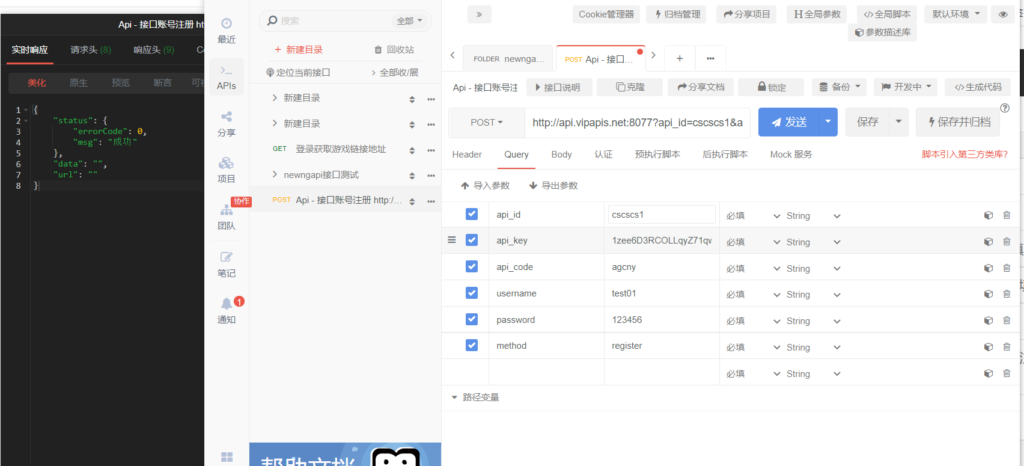Image resolution: width=1024 pixels, height=466 pixels.
Task: Click more options for GET 登录获取游戏链接地址 row
Action: [431, 150]
